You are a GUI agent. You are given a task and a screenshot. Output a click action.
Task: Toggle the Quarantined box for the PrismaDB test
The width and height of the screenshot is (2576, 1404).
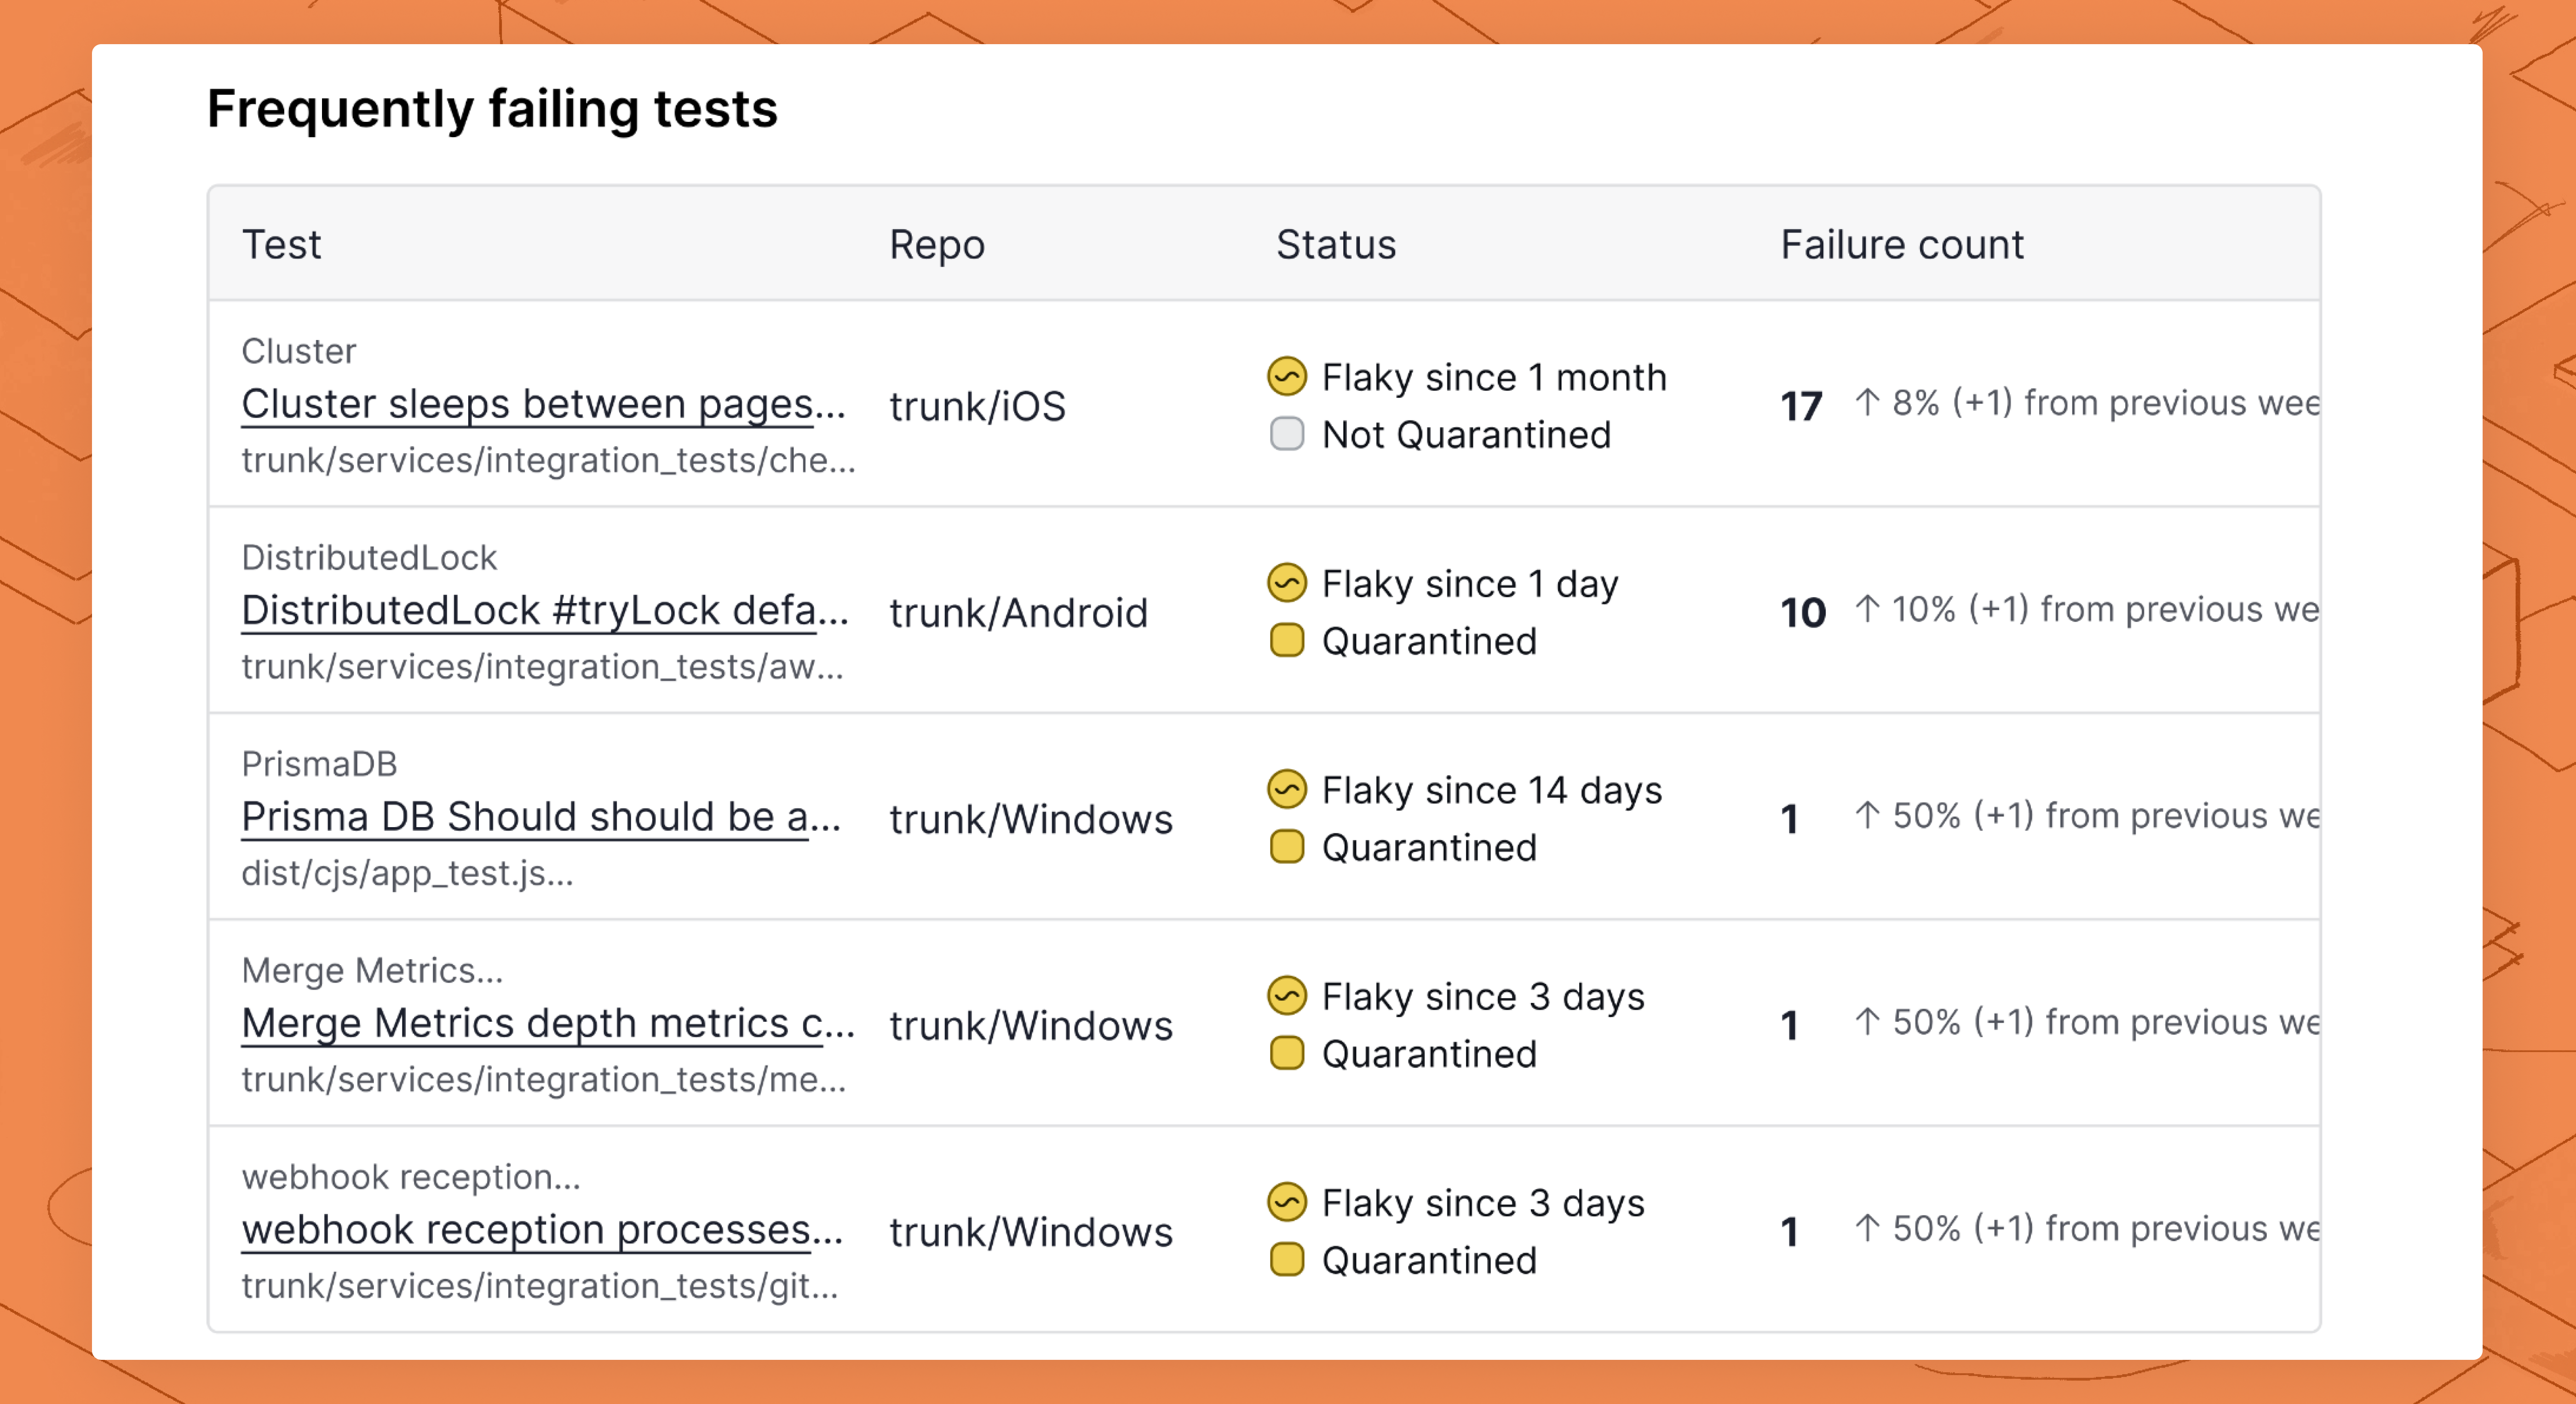[x=1287, y=847]
